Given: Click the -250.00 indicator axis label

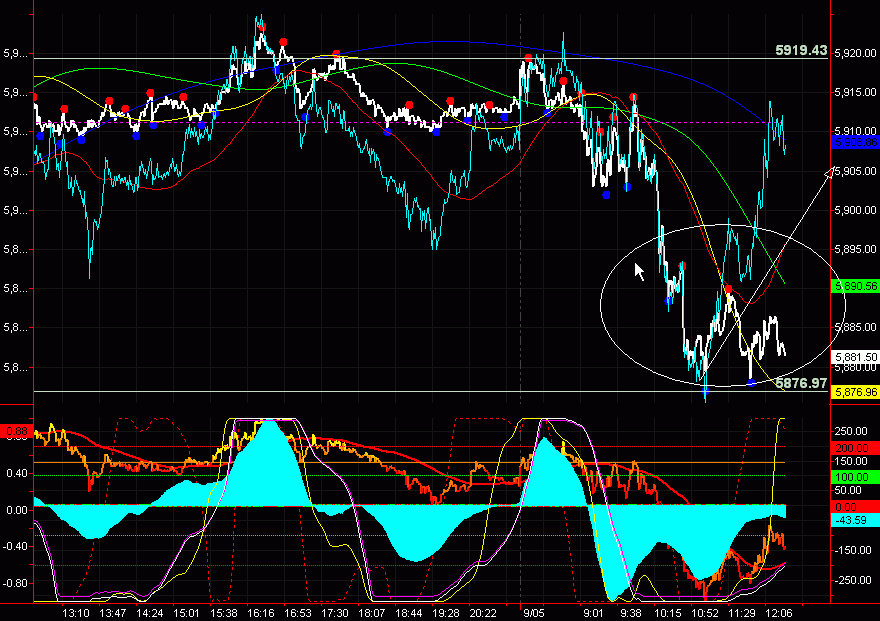Looking at the screenshot, I should 853,581.
